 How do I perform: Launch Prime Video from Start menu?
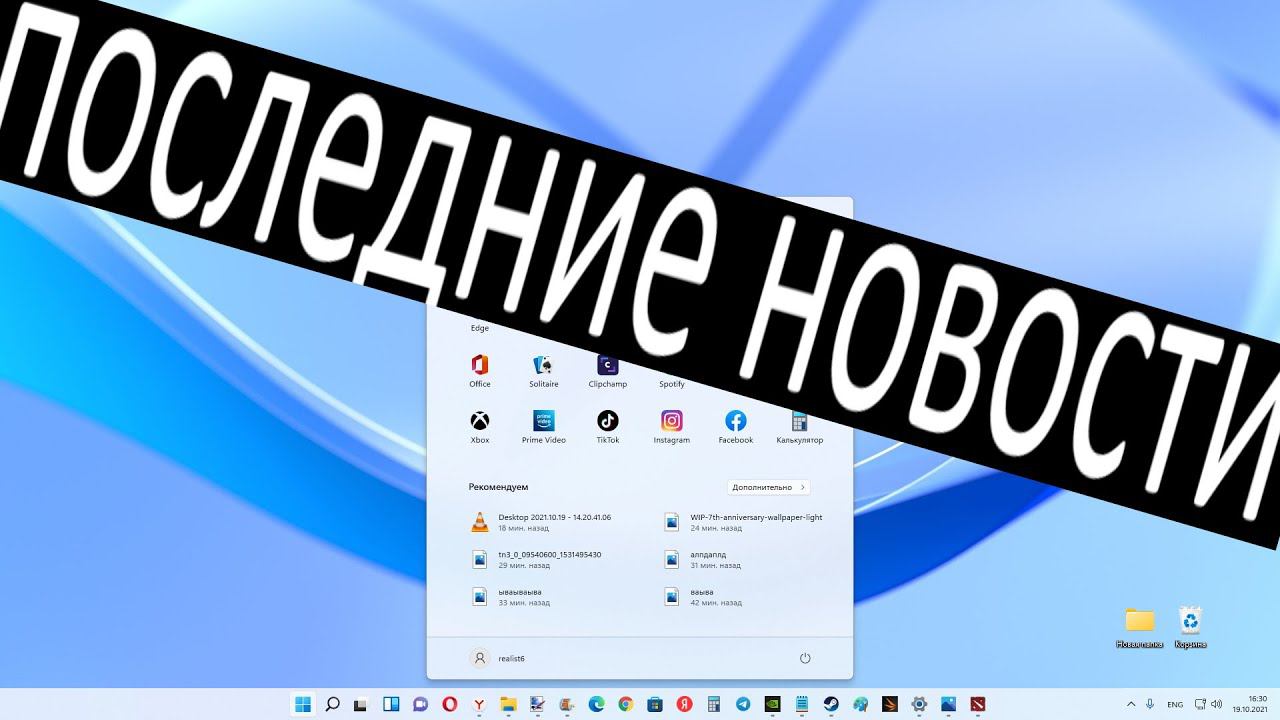(543, 427)
